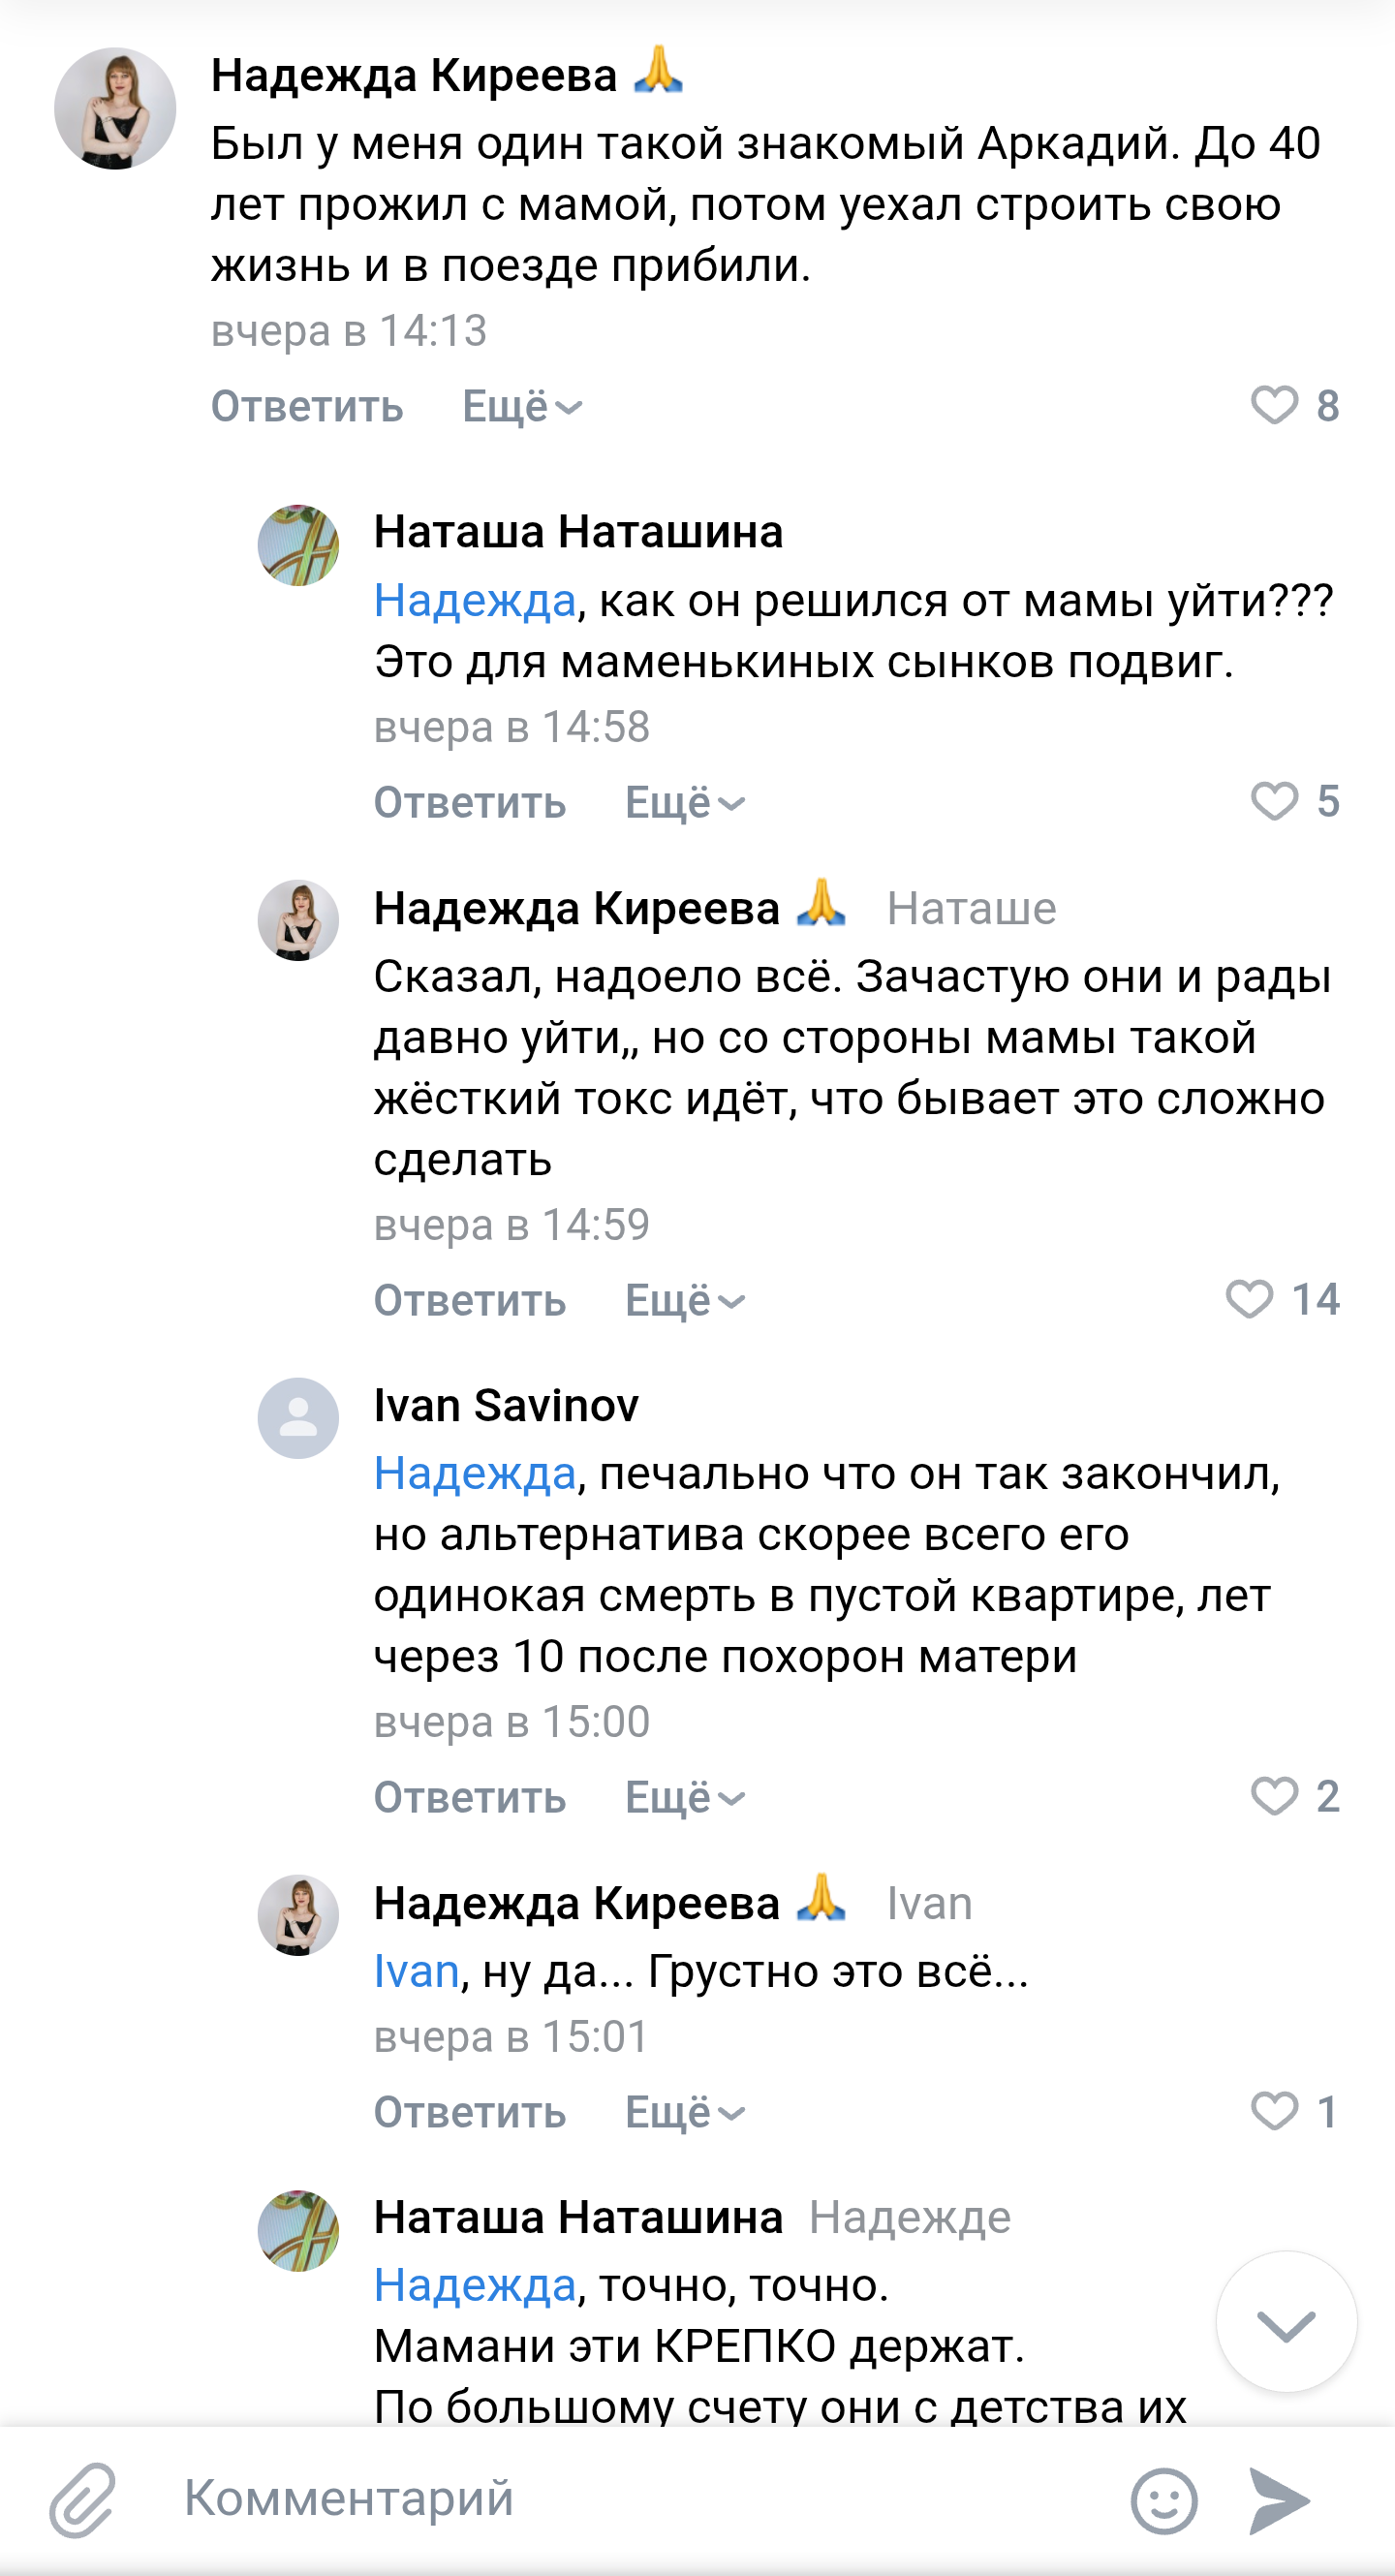Like the comment "ну да... Грустно это всё..."
The height and width of the screenshot is (2576, 1395).
coord(1275,2112)
